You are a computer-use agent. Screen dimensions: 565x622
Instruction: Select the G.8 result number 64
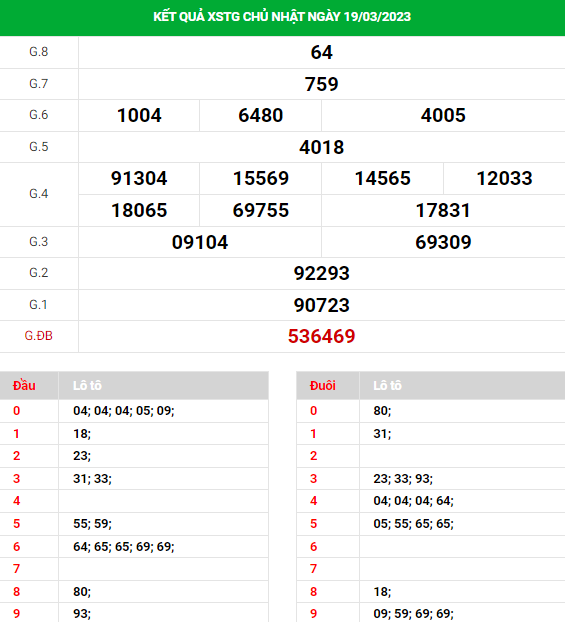coord(321,52)
